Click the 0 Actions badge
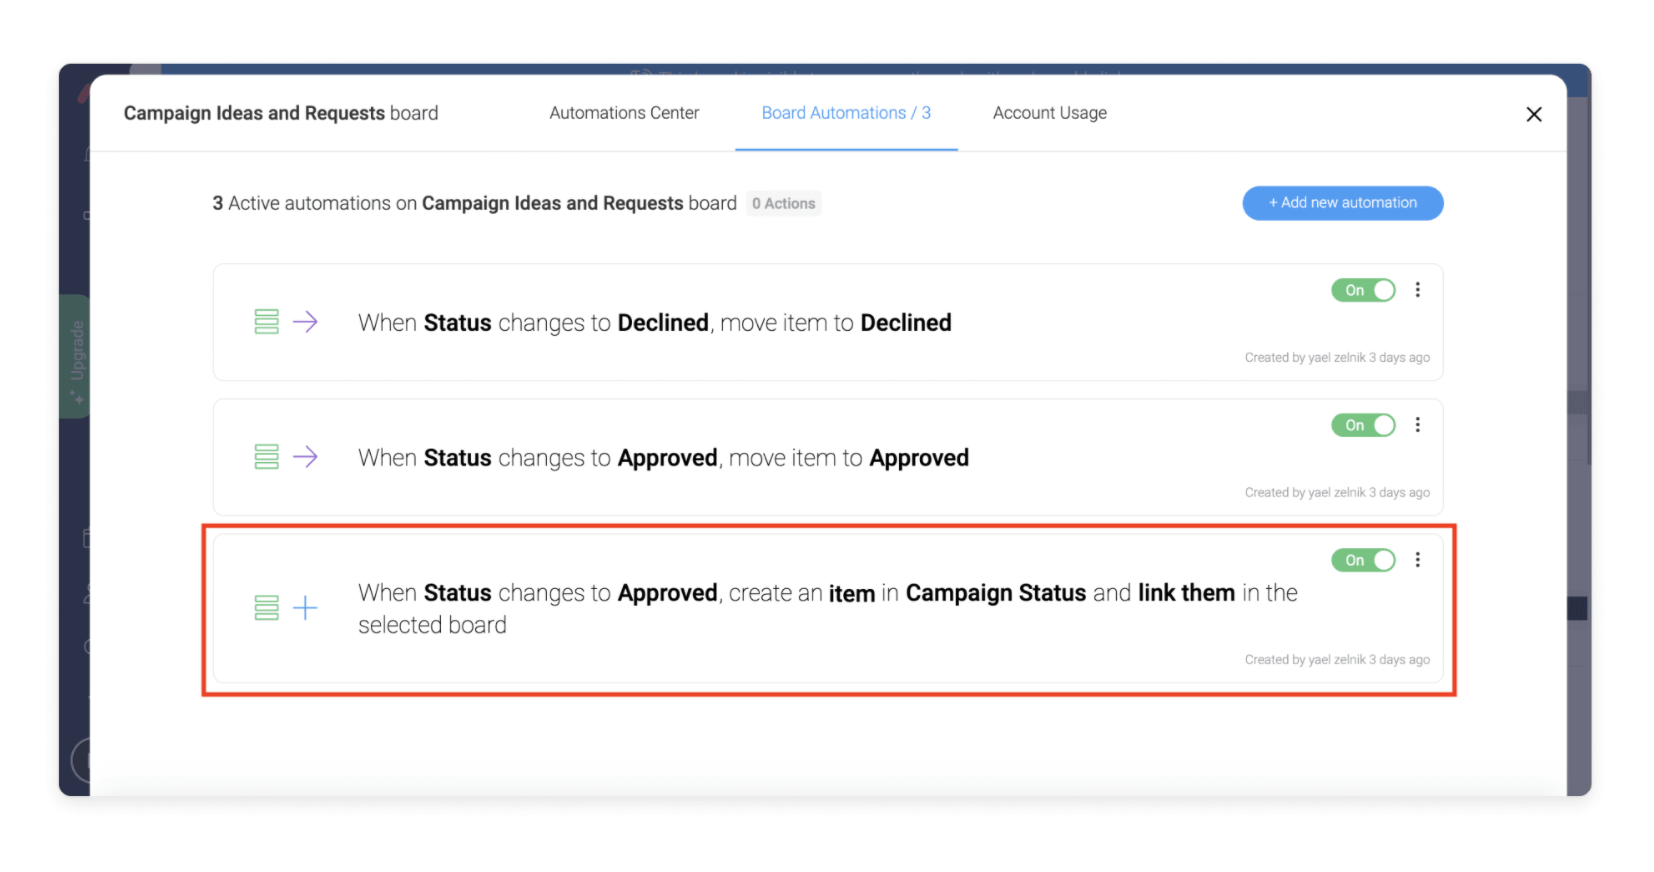1654x872 pixels. coord(784,204)
